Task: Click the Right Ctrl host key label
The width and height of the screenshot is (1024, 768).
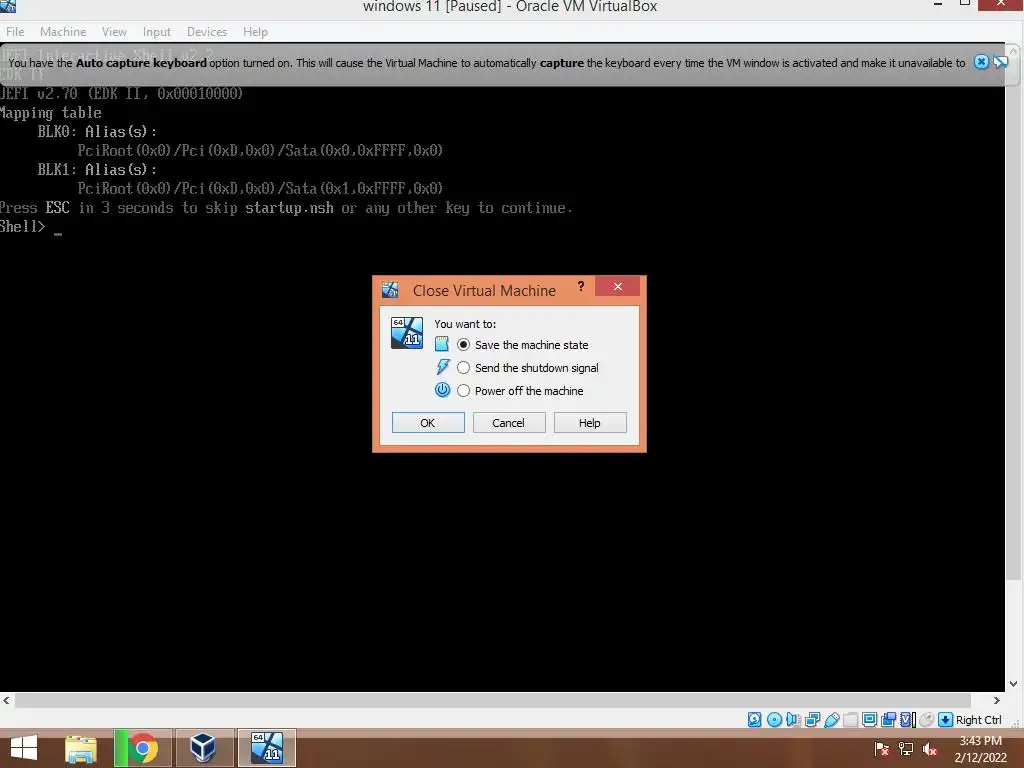Action: pos(978,720)
